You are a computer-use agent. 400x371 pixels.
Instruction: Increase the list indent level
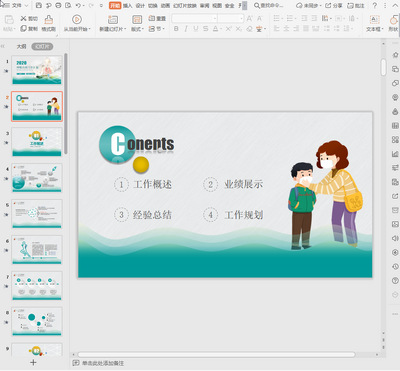click(314, 18)
